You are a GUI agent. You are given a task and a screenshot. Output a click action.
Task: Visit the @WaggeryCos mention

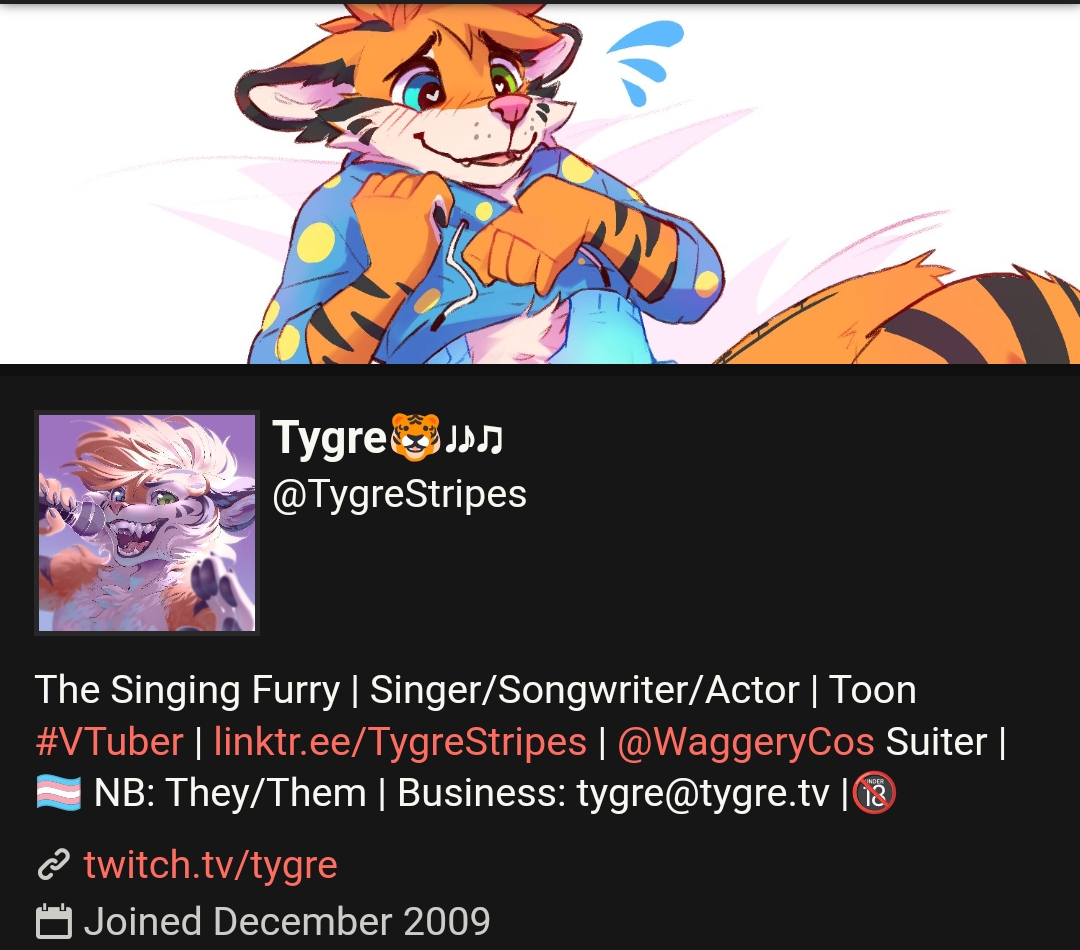746,741
